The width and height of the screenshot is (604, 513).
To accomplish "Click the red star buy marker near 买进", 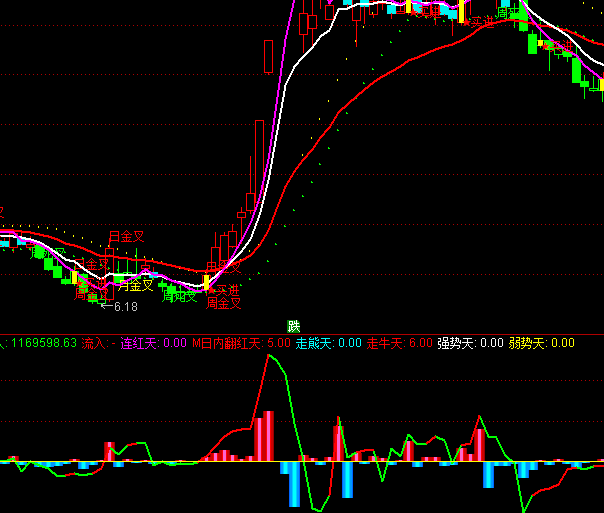I will pos(209,291).
